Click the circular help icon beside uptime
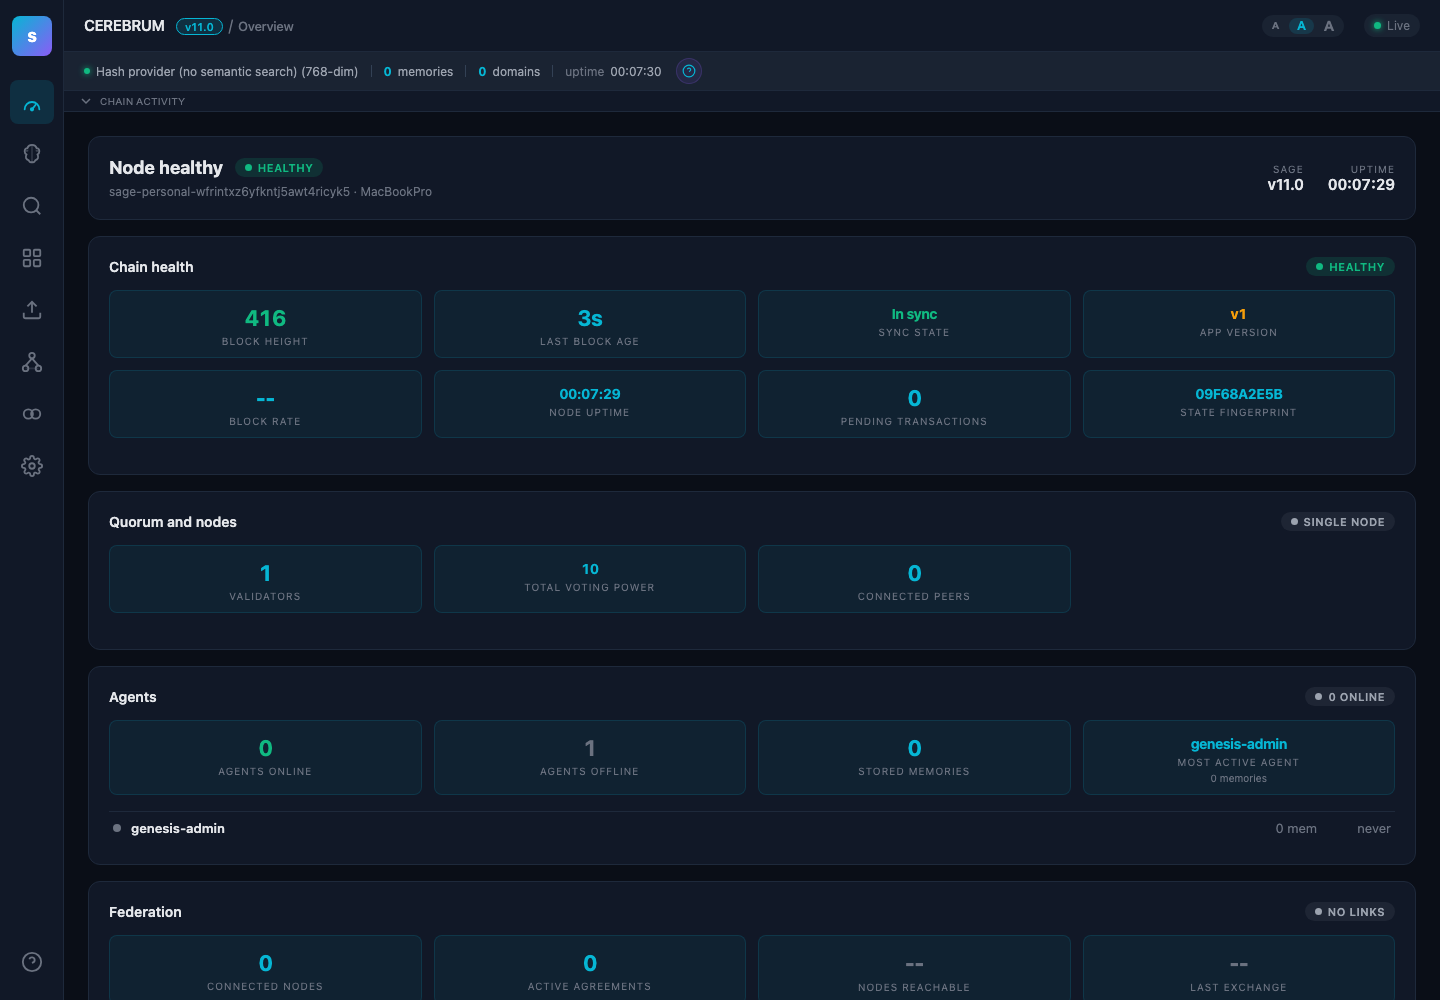The width and height of the screenshot is (1440, 1000). point(689,71)
